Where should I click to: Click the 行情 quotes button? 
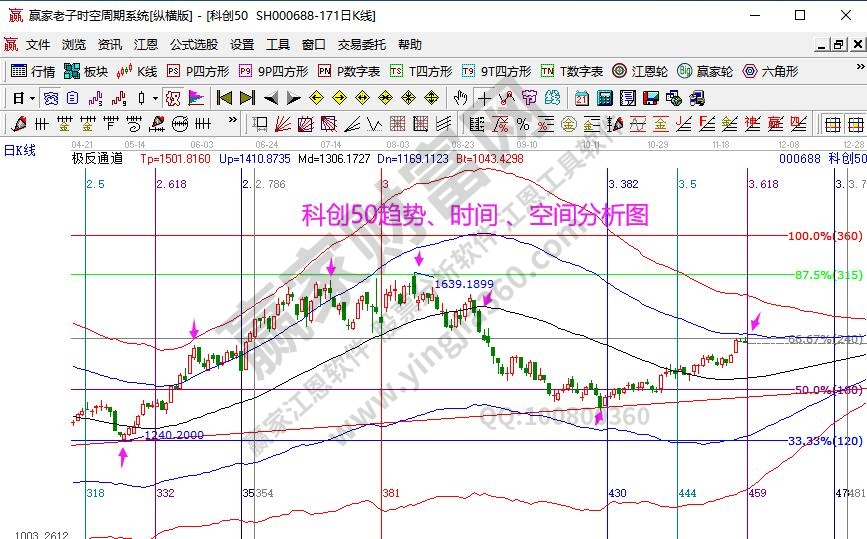pos(33,71)
